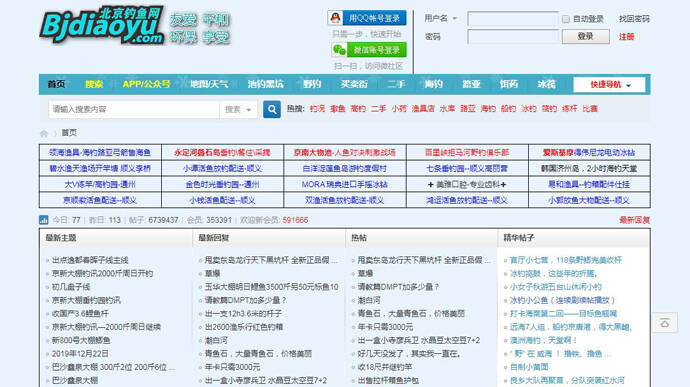Open latest reply 年卡只需3000元
Screen dimensions: 690x387
(232, 367)
